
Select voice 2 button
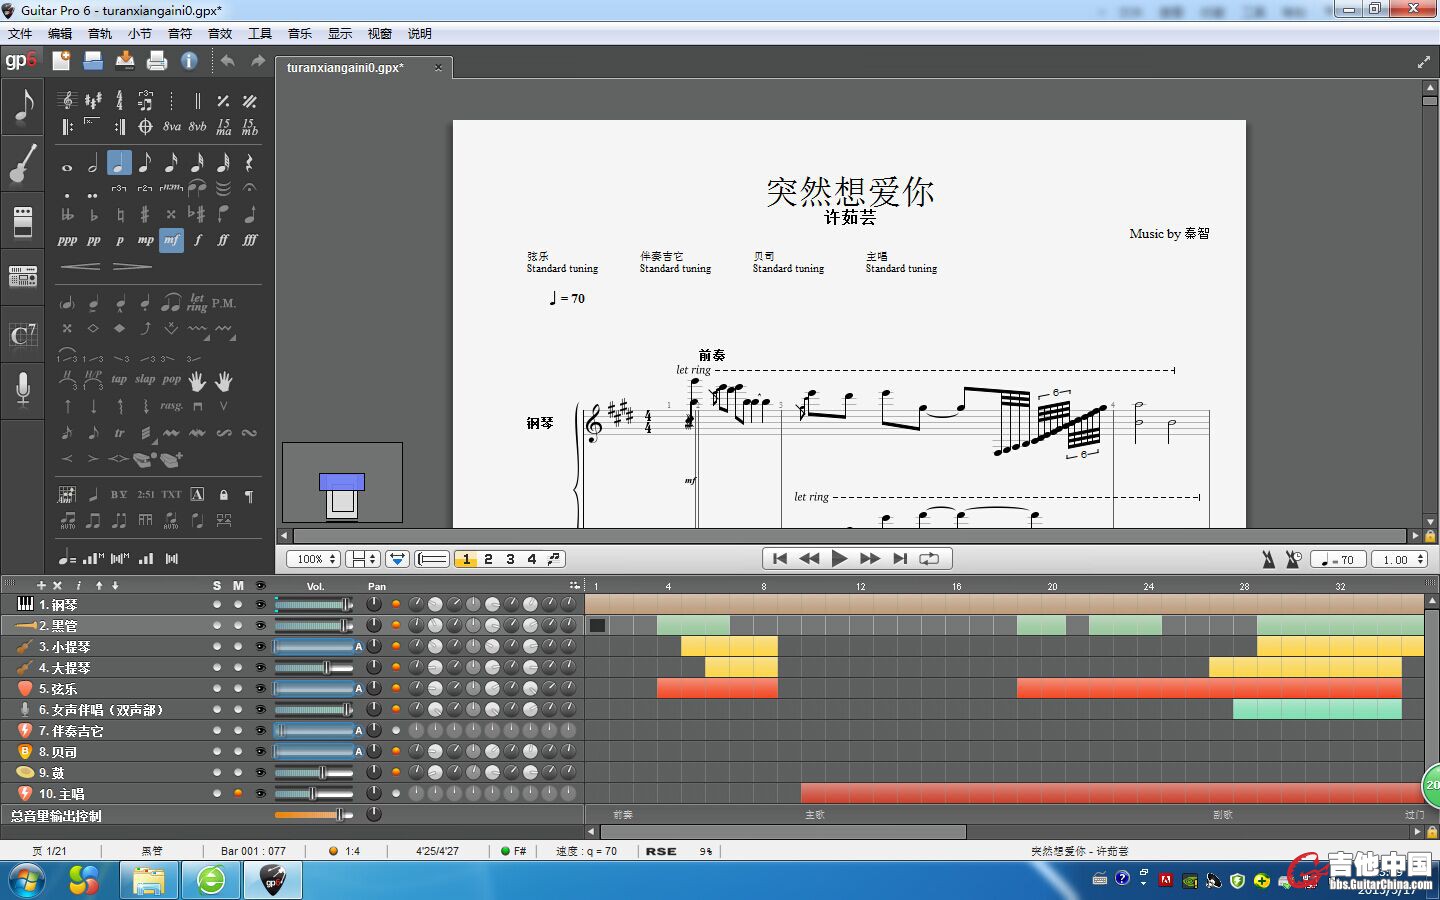[x=488, y=559]
